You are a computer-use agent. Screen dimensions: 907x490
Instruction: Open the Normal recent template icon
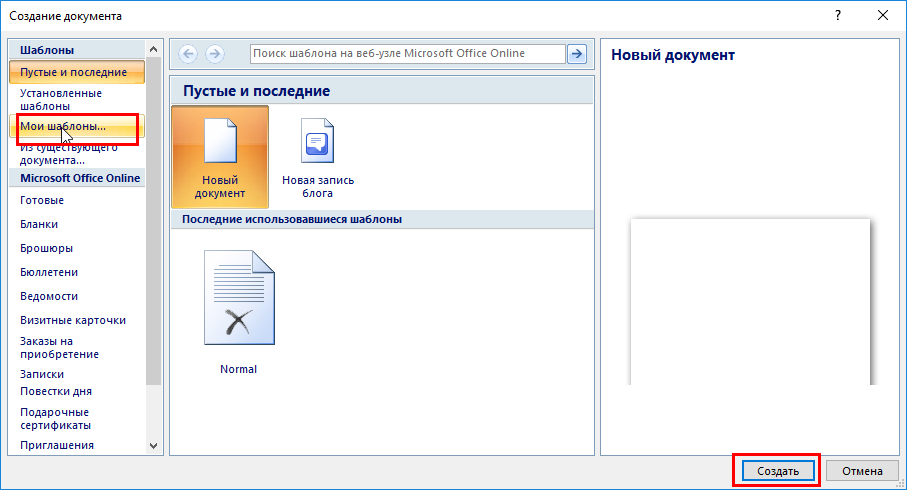point(239,297)
